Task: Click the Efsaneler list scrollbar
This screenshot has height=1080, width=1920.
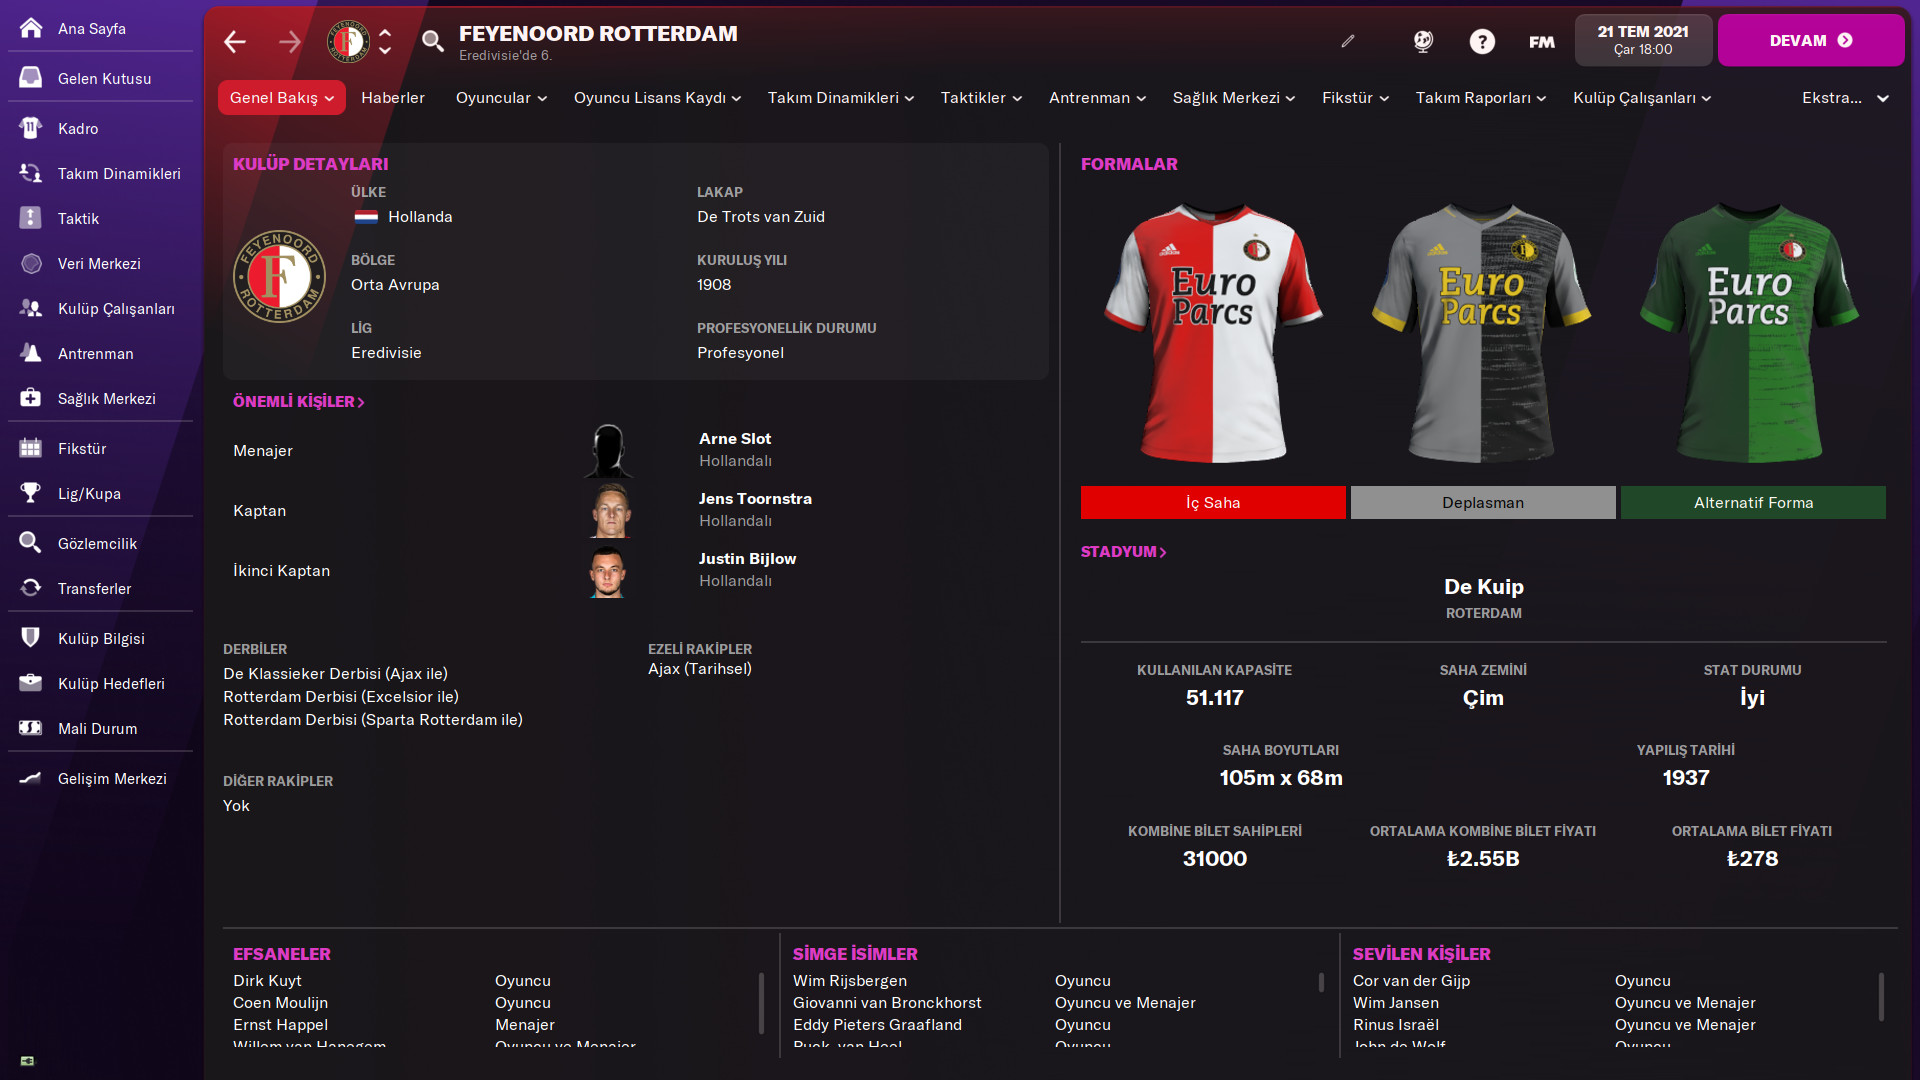Action: 761,1002
